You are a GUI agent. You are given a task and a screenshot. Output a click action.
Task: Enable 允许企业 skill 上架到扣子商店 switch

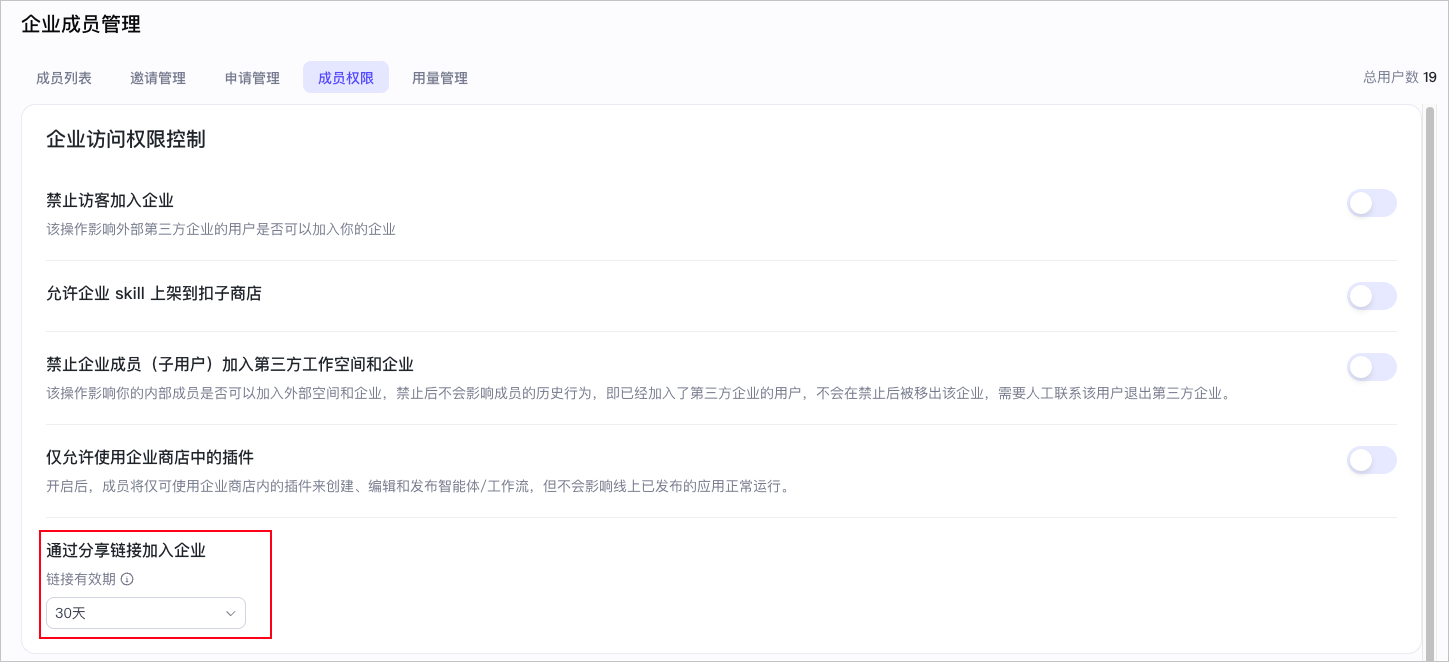click(x=1371, y=296)
